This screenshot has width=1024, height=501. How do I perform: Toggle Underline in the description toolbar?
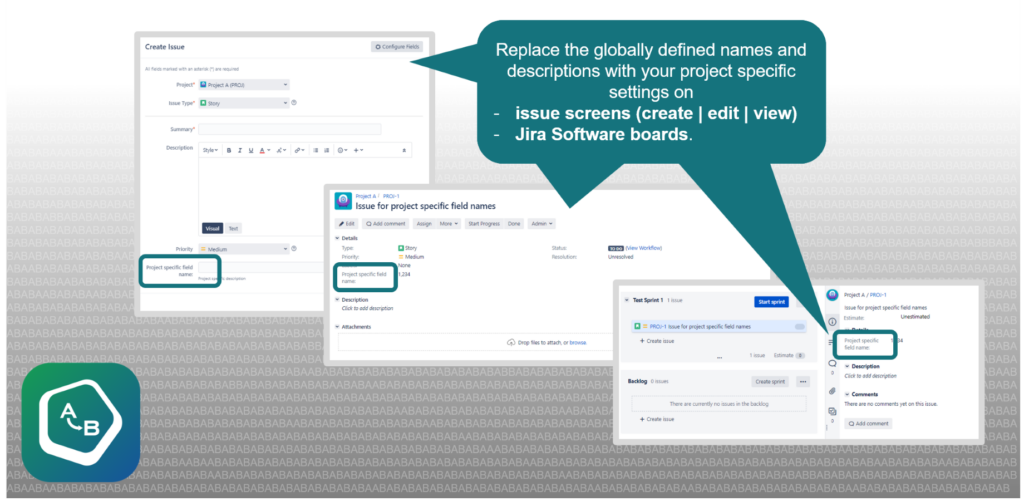pyautogui.click(x=251, y=150)
